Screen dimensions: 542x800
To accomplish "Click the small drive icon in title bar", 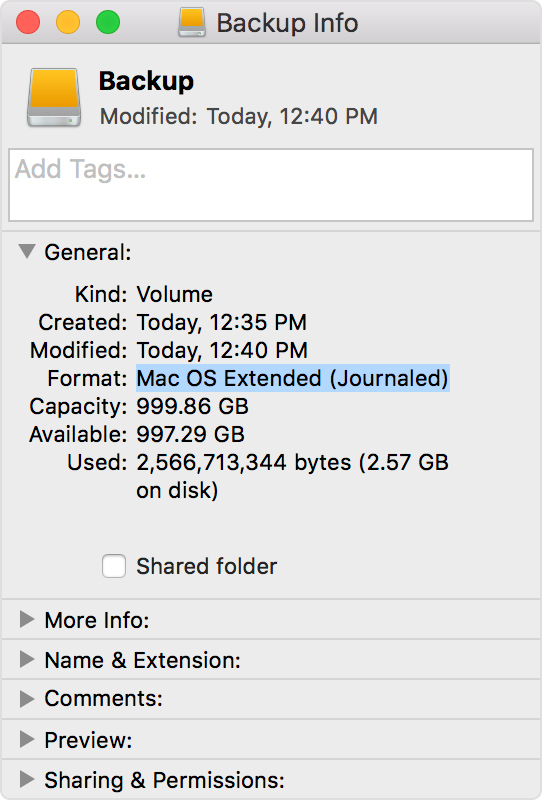I will coord(192,22).
